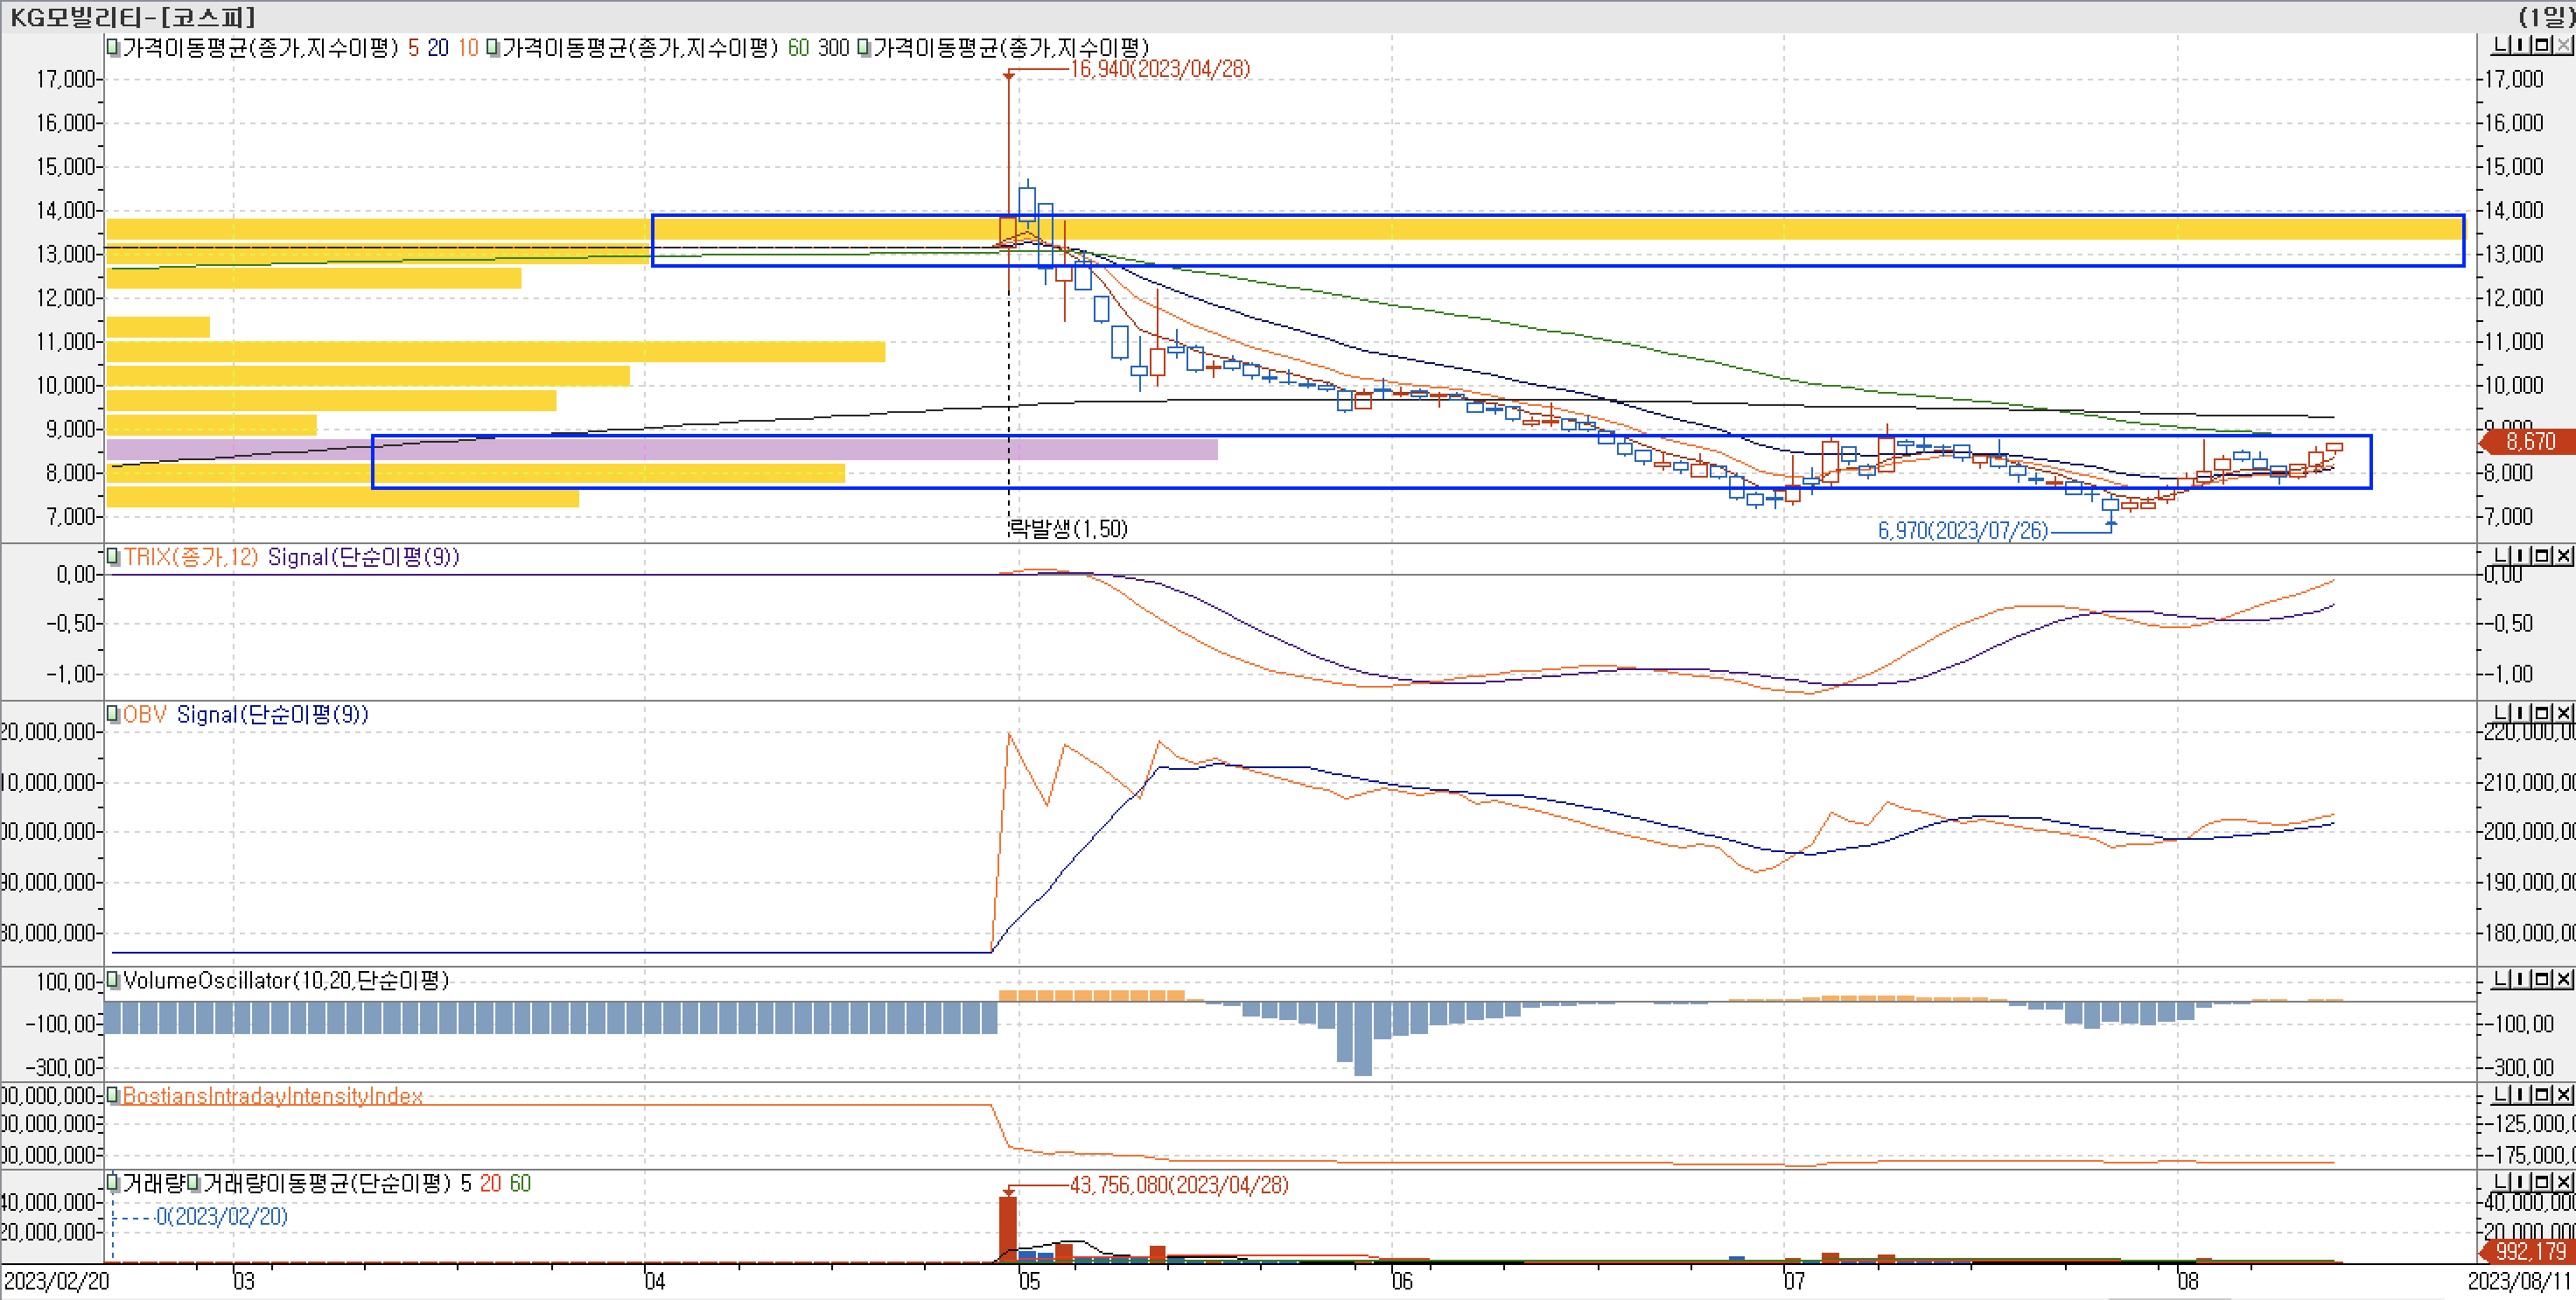Close the TRIX indicator panel

2565,556
